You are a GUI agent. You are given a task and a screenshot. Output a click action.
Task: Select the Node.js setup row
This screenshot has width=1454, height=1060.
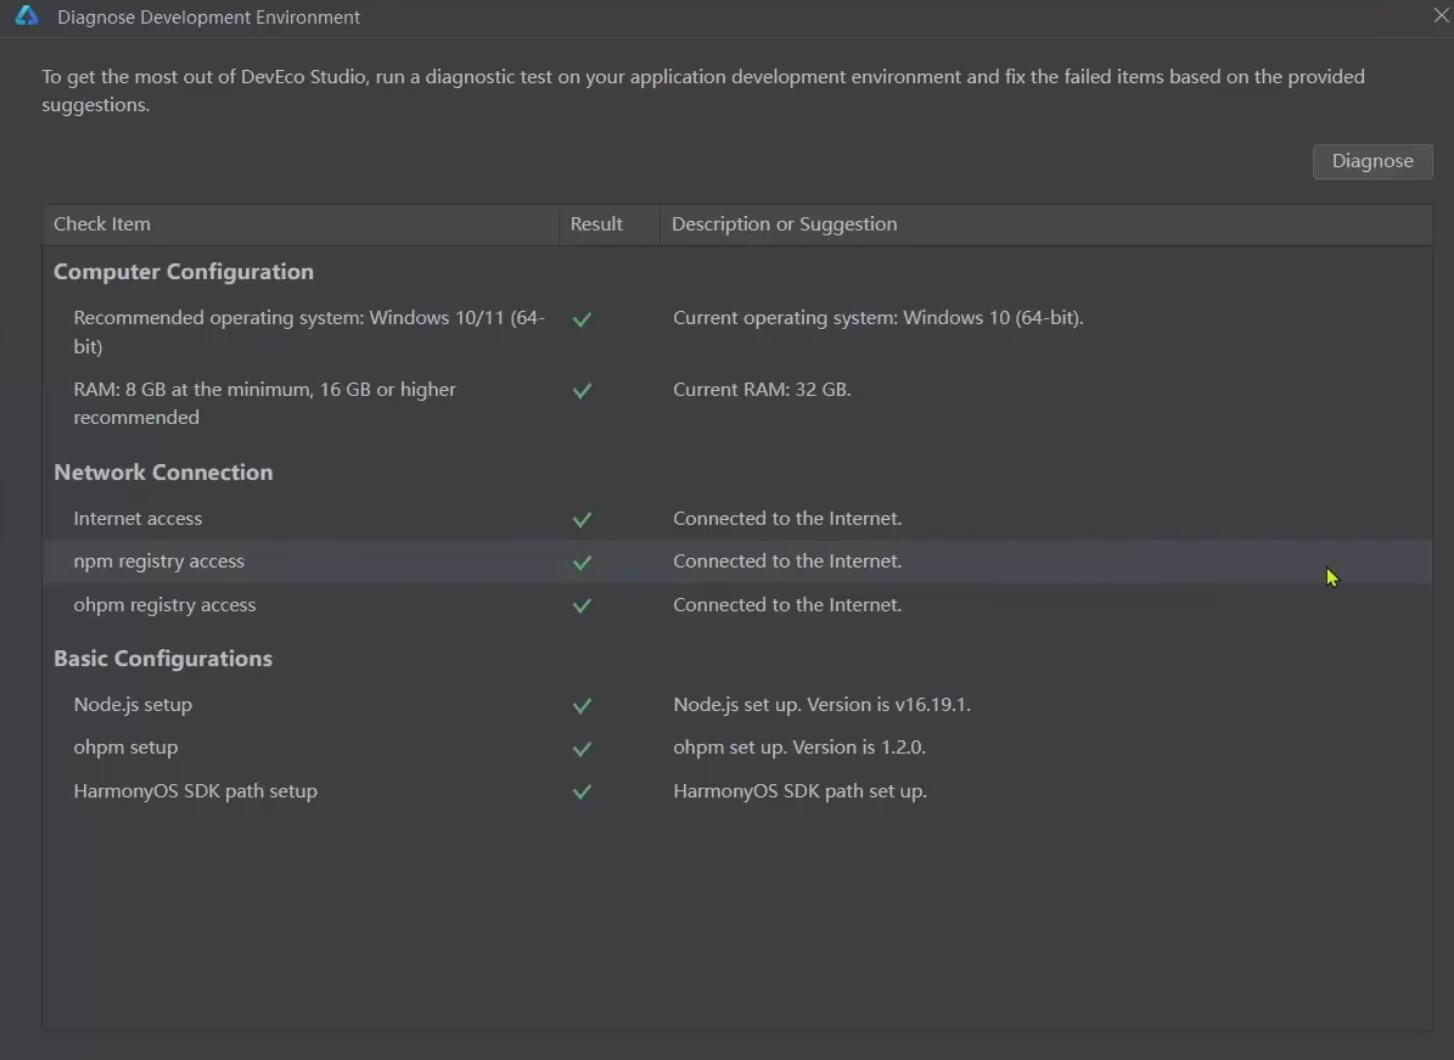click(x=737, y=705)
